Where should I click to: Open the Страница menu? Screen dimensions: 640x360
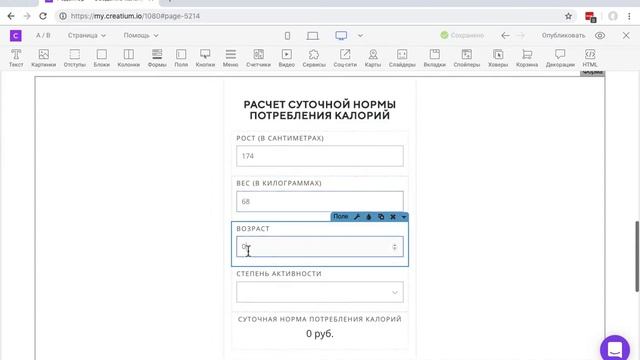tap(87, 36)
